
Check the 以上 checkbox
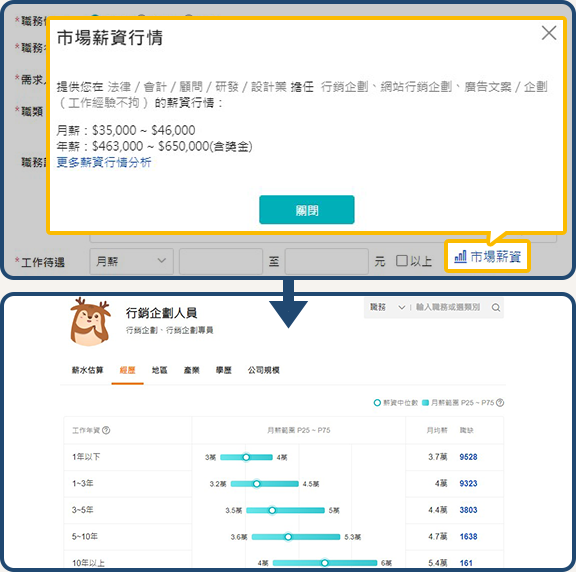pos(402,261)
